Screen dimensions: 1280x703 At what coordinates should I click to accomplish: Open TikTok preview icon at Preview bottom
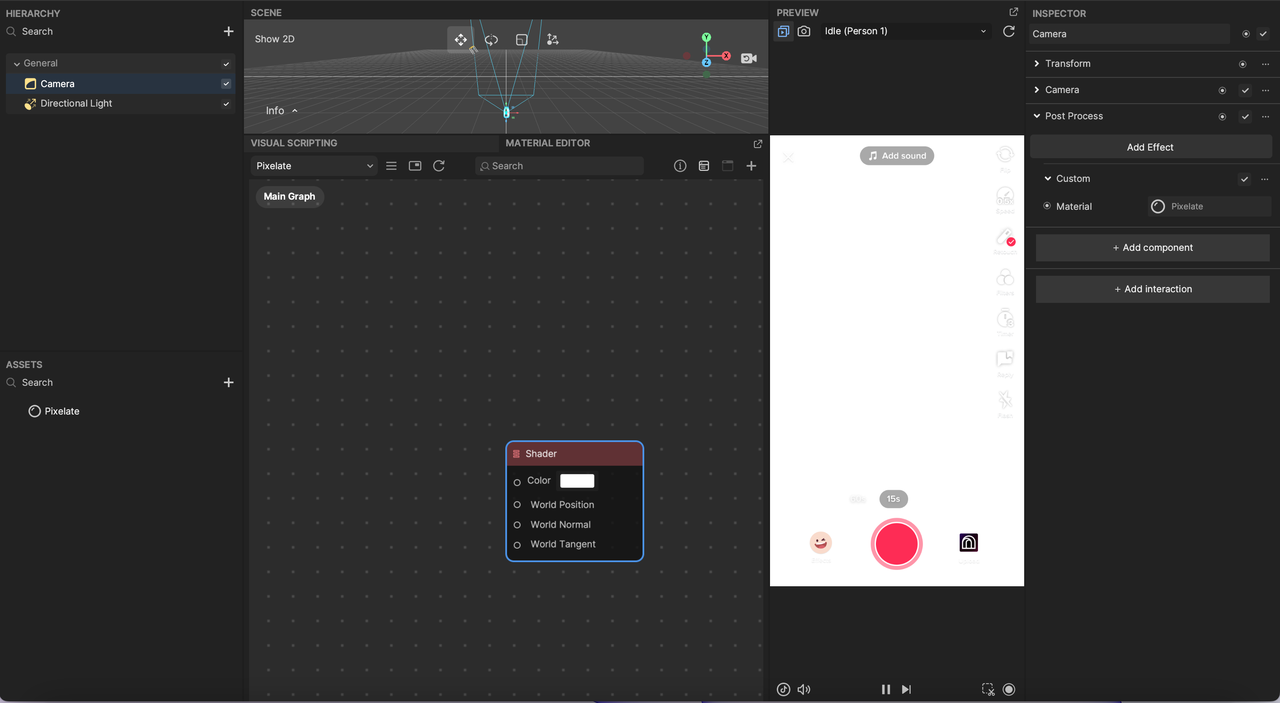pos(783,689)
